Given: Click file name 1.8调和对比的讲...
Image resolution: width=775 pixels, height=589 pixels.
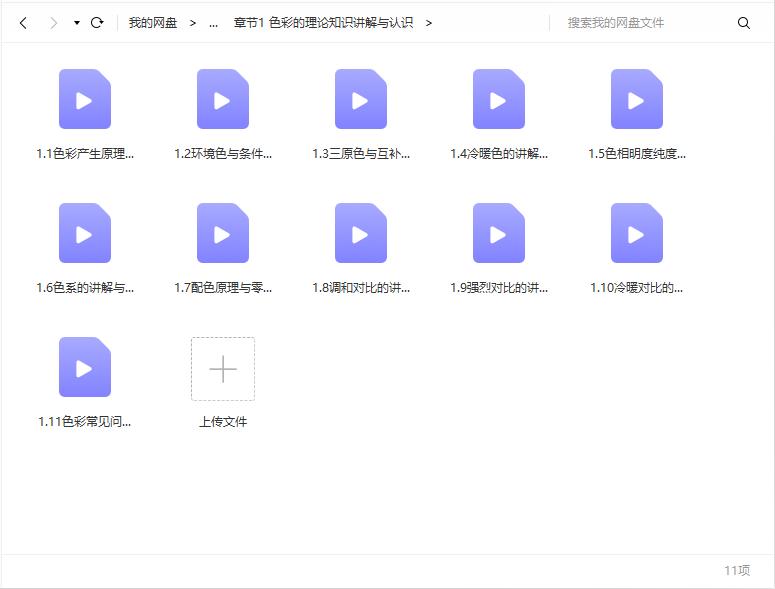Looking at the screenshot, I should coord(361,288).
